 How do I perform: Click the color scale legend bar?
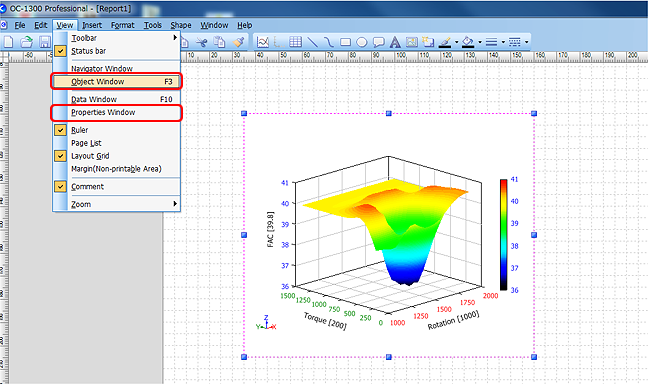tap(503, 235)
